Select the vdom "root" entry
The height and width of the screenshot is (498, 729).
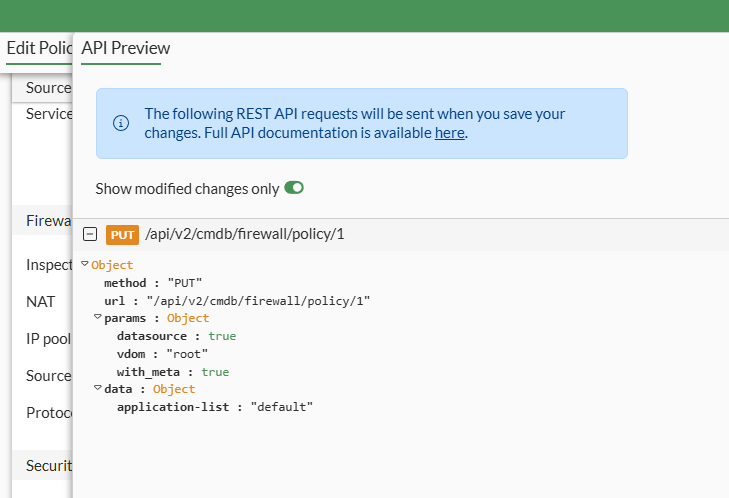(162, 354)
